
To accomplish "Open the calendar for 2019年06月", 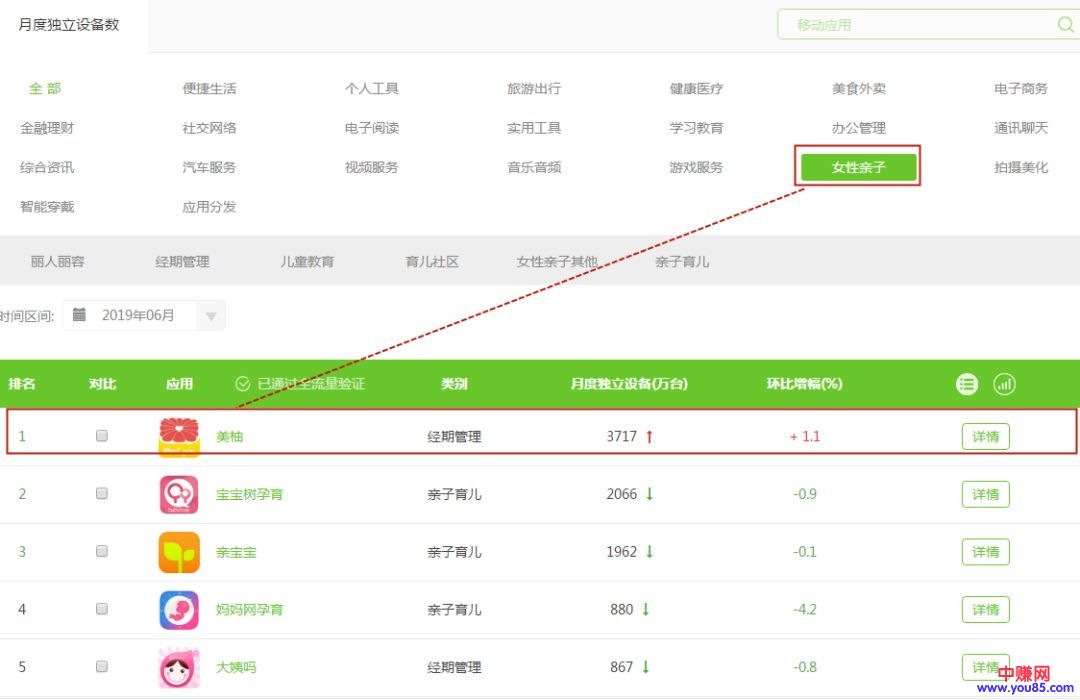I will [x=80, y=315].
